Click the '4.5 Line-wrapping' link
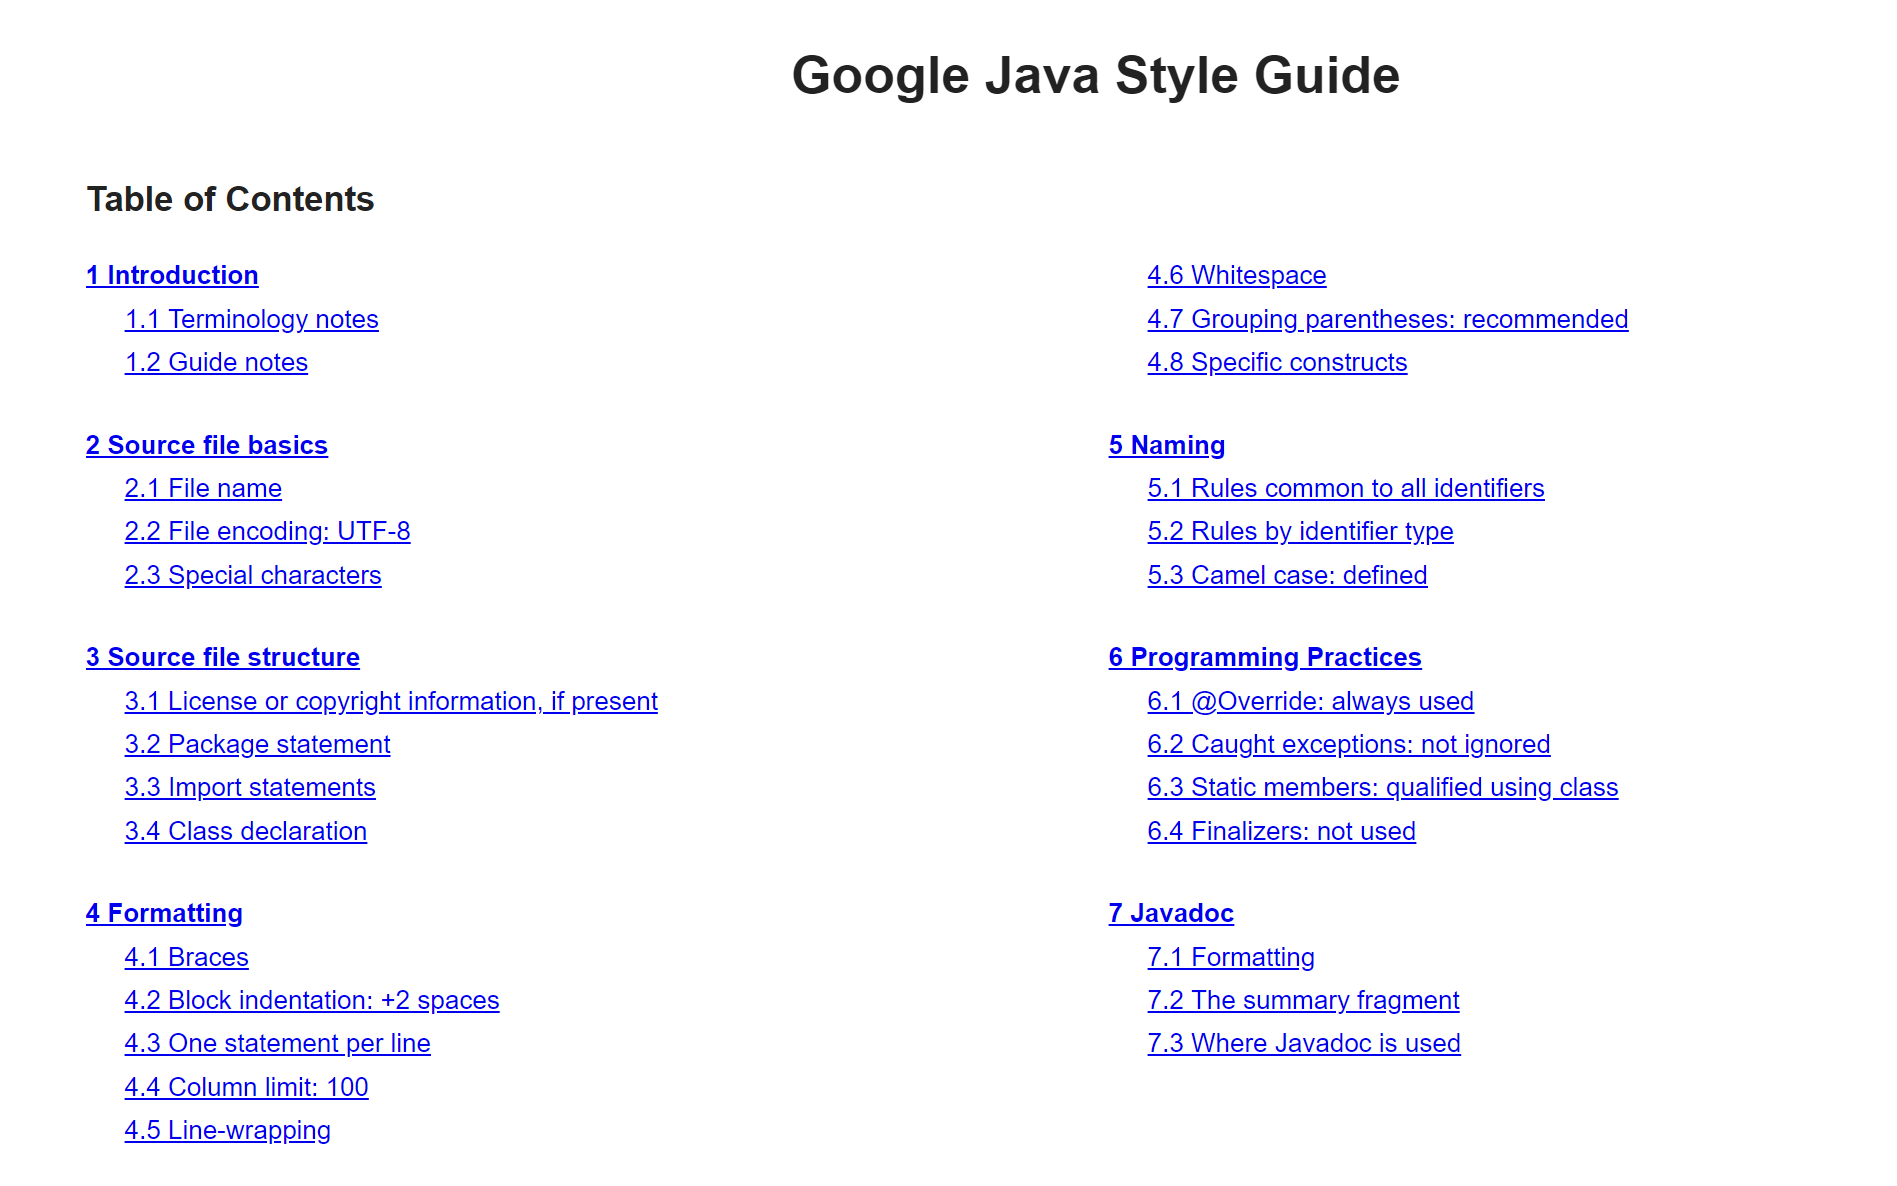 coord(228,1130)
